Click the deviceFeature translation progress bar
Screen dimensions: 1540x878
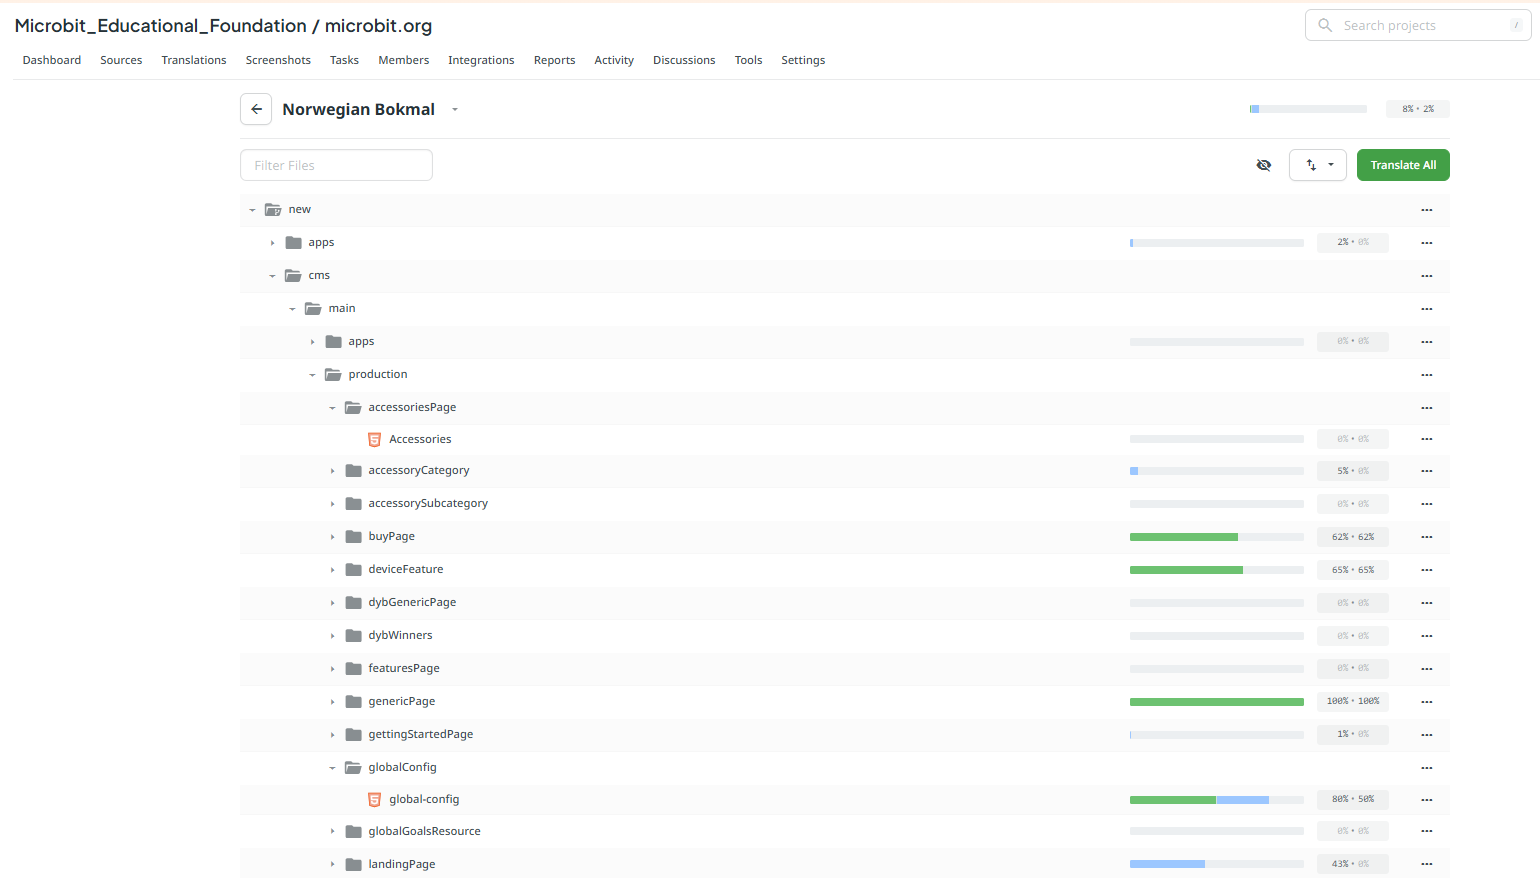coord(1216,569)
